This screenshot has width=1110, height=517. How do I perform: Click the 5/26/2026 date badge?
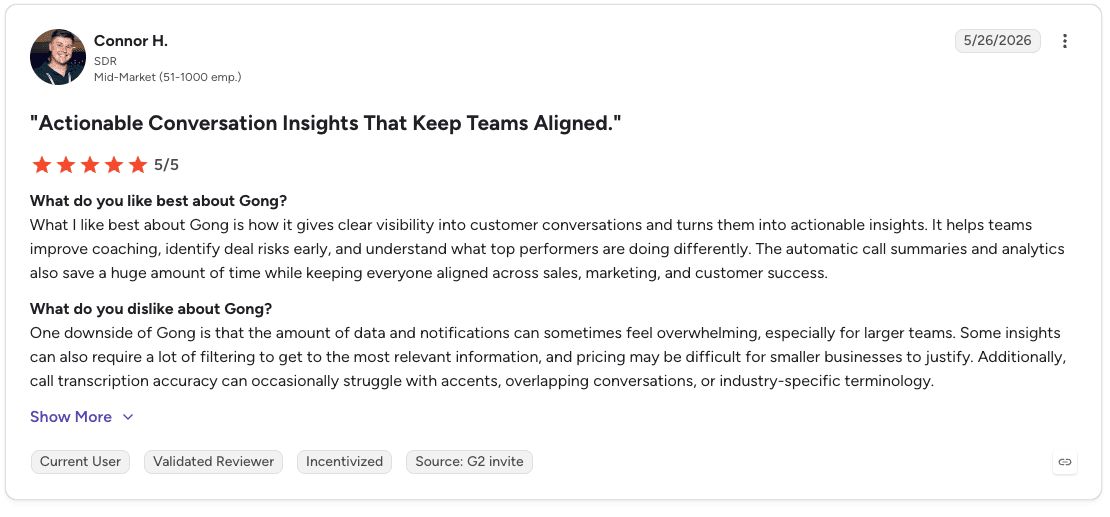coord(997,41)
